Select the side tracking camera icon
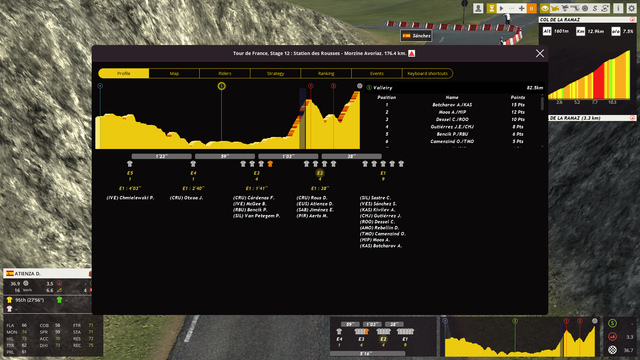The width and height of the screenshot is (640, 360). click(575, 8)
